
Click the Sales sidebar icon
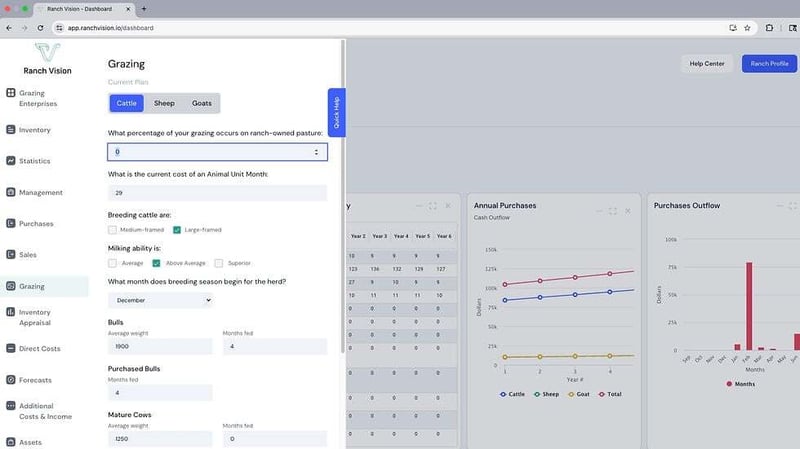[x=11, y=255]
